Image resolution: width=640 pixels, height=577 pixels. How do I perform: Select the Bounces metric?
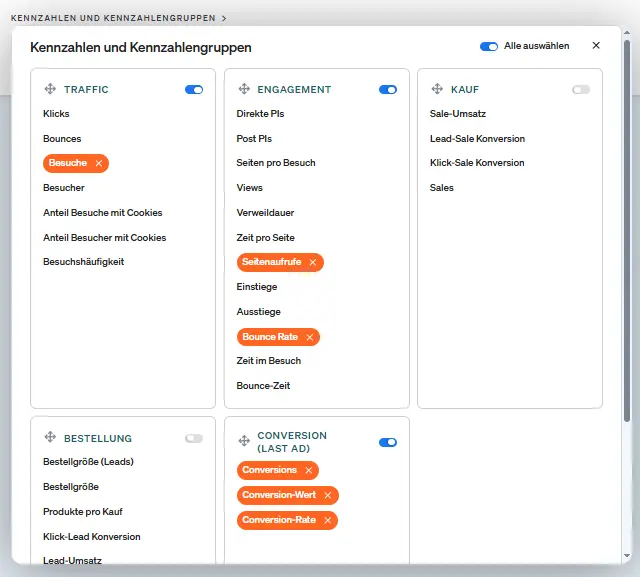click(x=62, y=139)
